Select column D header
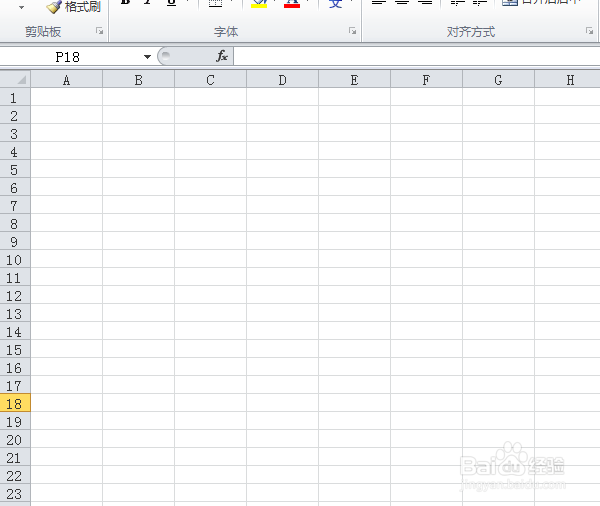 tap(282, 80)
